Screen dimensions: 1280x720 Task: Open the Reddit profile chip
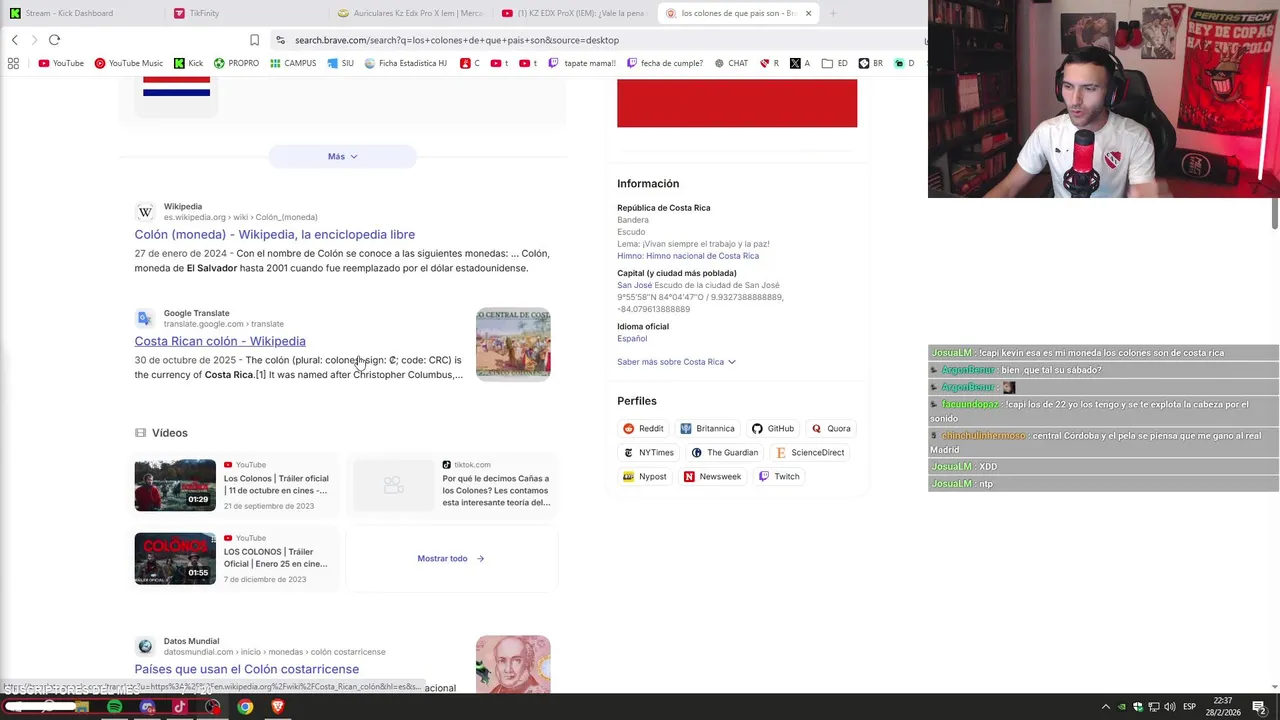click(x=643, y=428)
